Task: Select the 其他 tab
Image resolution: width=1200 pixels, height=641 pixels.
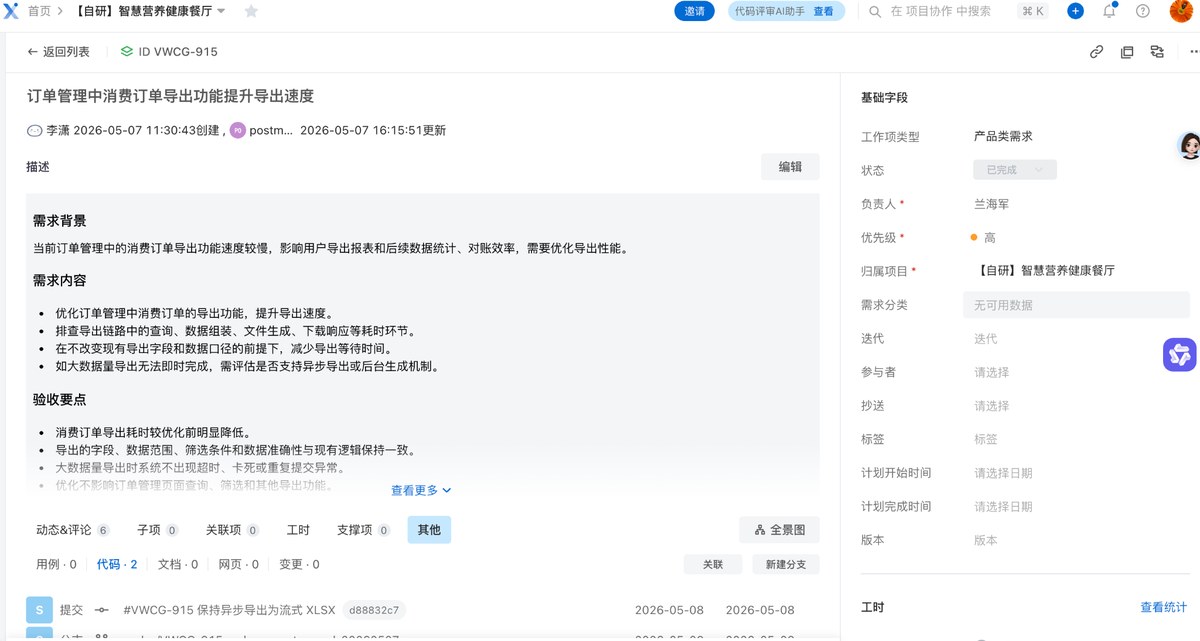Action: (429, 530)
